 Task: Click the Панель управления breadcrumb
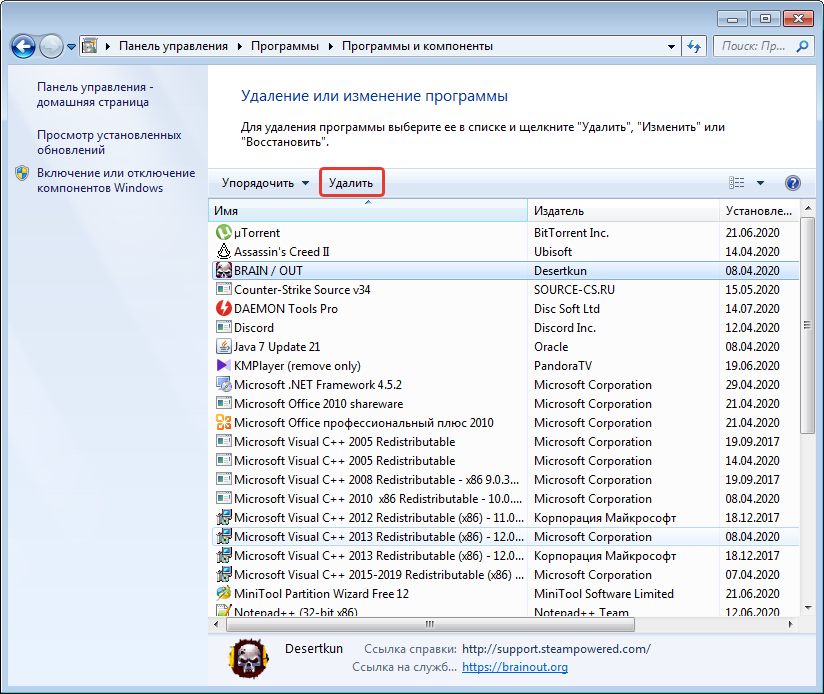(x=173, y=46)
